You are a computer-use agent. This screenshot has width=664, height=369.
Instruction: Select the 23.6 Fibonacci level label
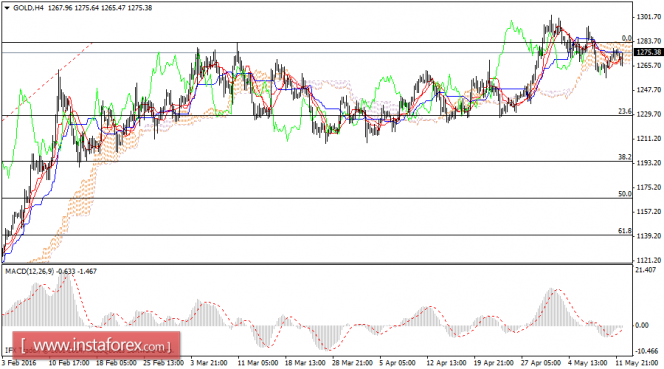(x=625, y=111)
